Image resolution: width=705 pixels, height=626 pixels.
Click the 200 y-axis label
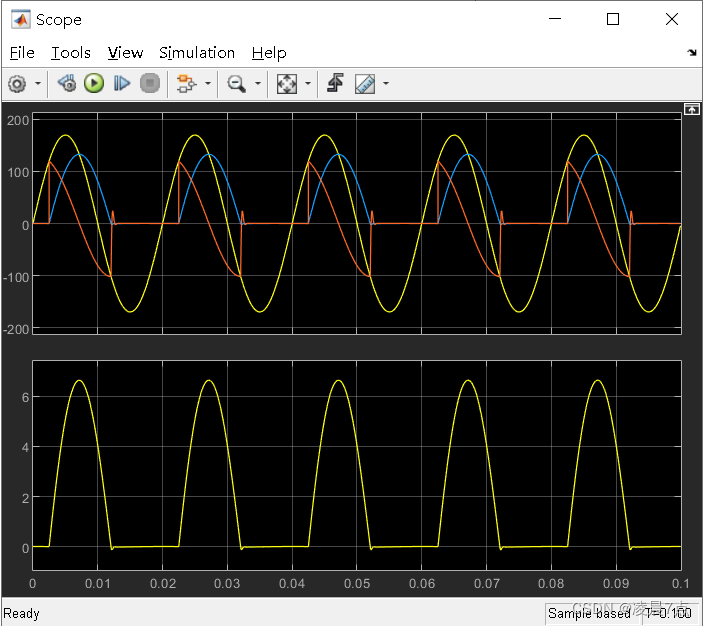point(18,121)
